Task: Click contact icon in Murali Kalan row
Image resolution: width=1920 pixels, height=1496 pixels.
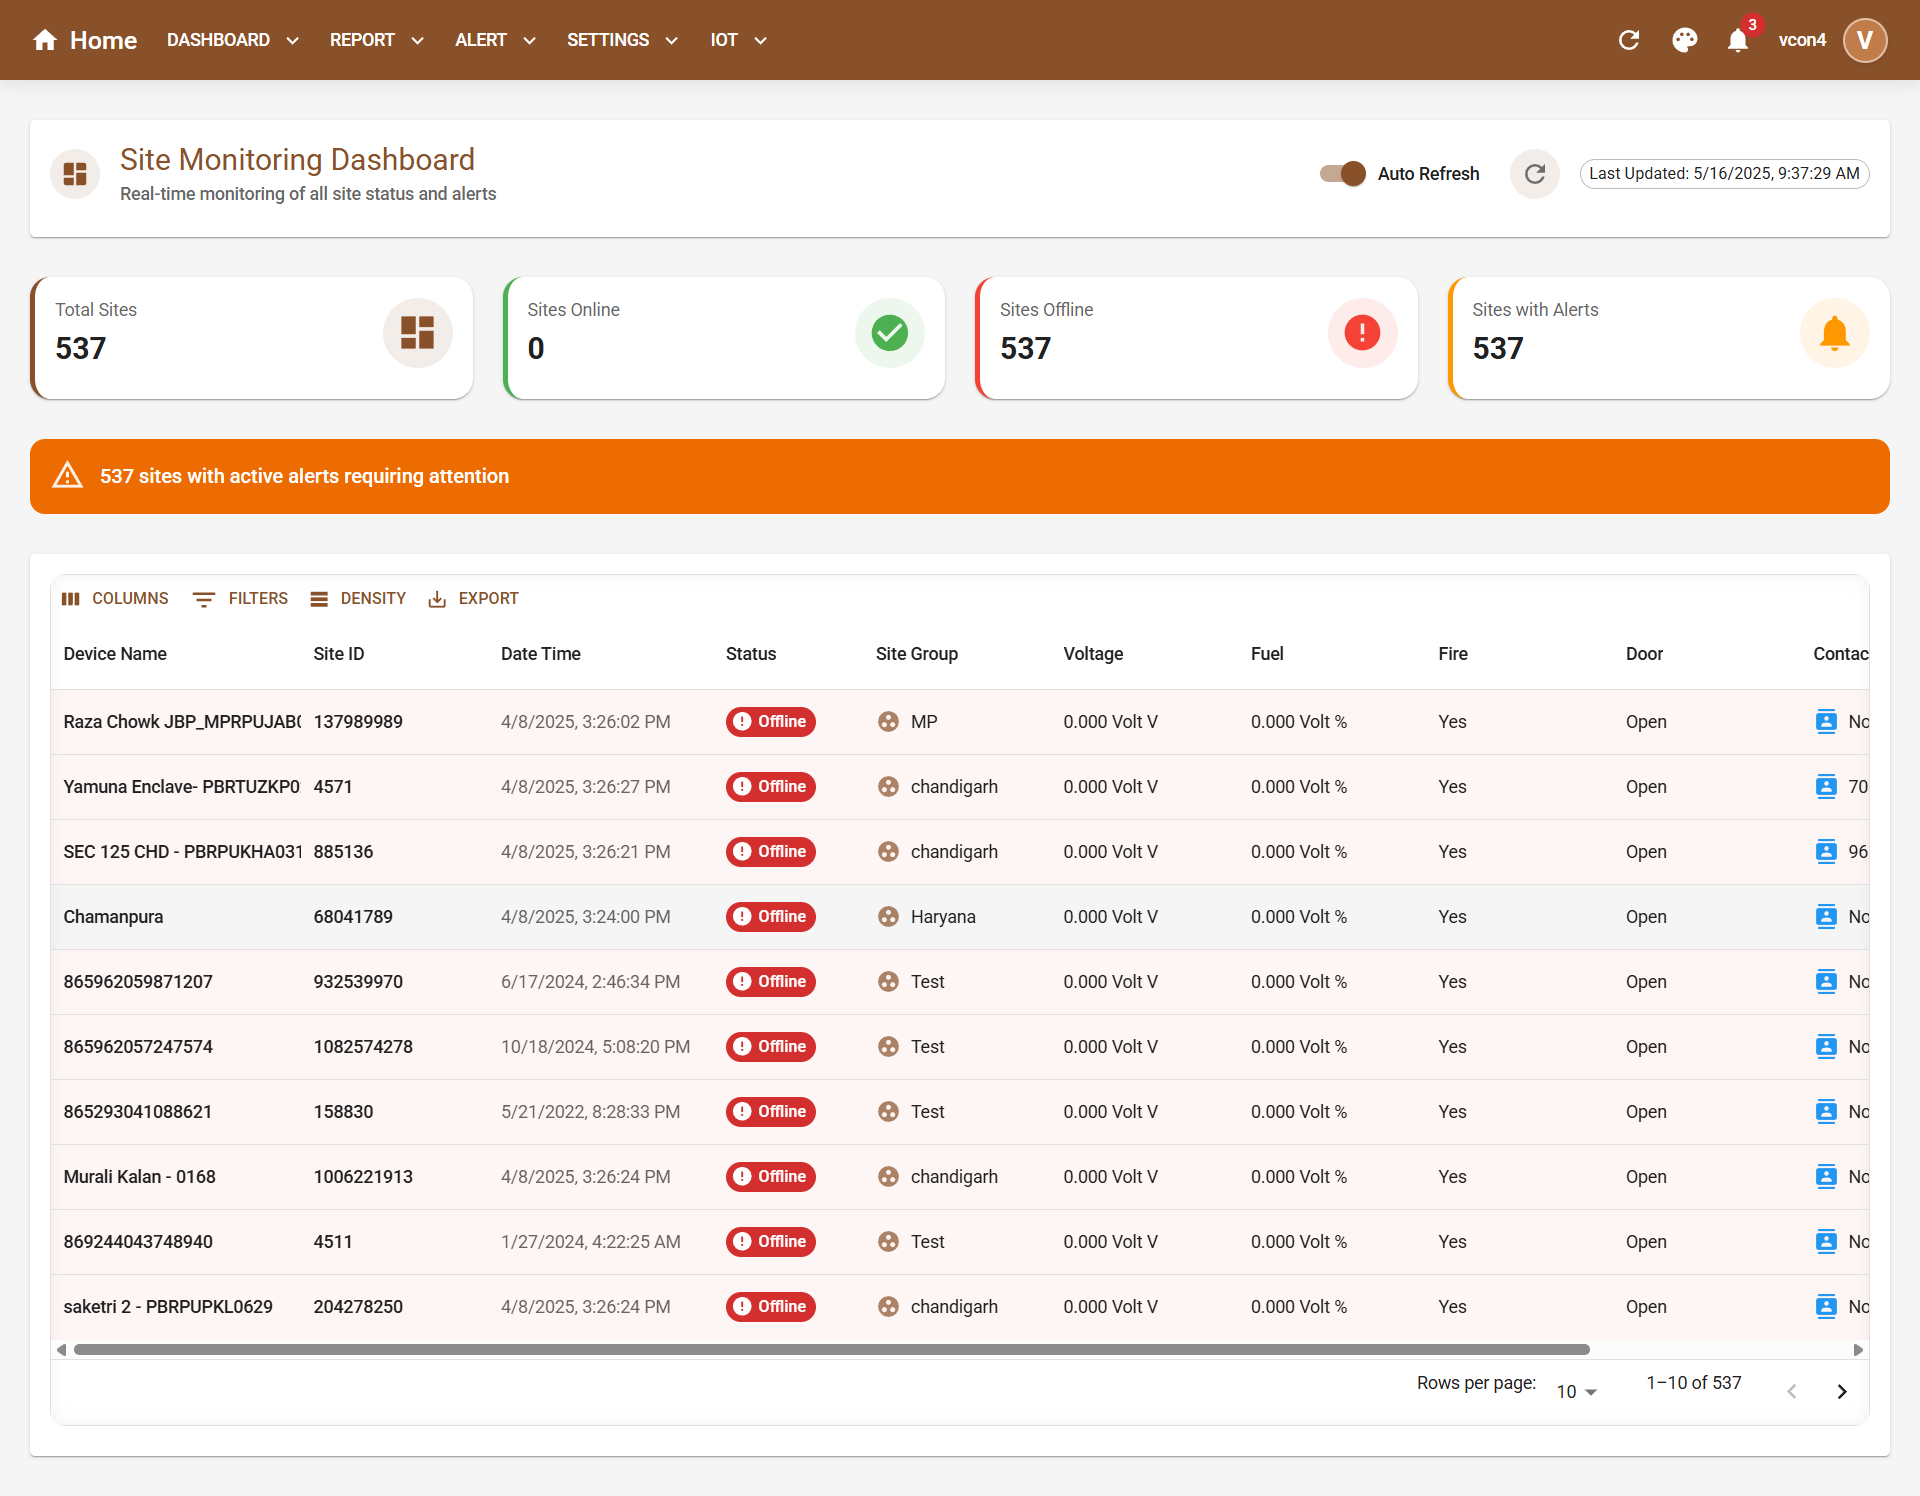Action: tap(1826, 1176)
